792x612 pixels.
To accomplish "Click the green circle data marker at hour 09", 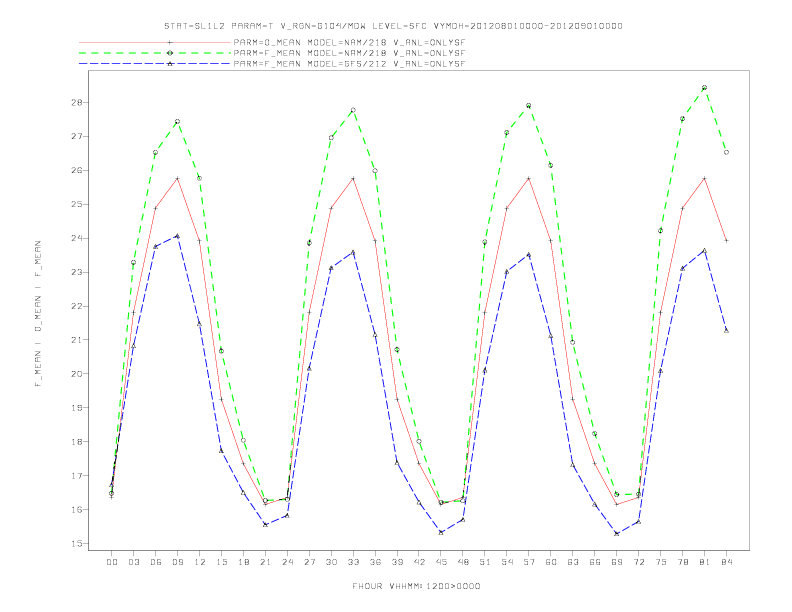I will click(177, 121).
